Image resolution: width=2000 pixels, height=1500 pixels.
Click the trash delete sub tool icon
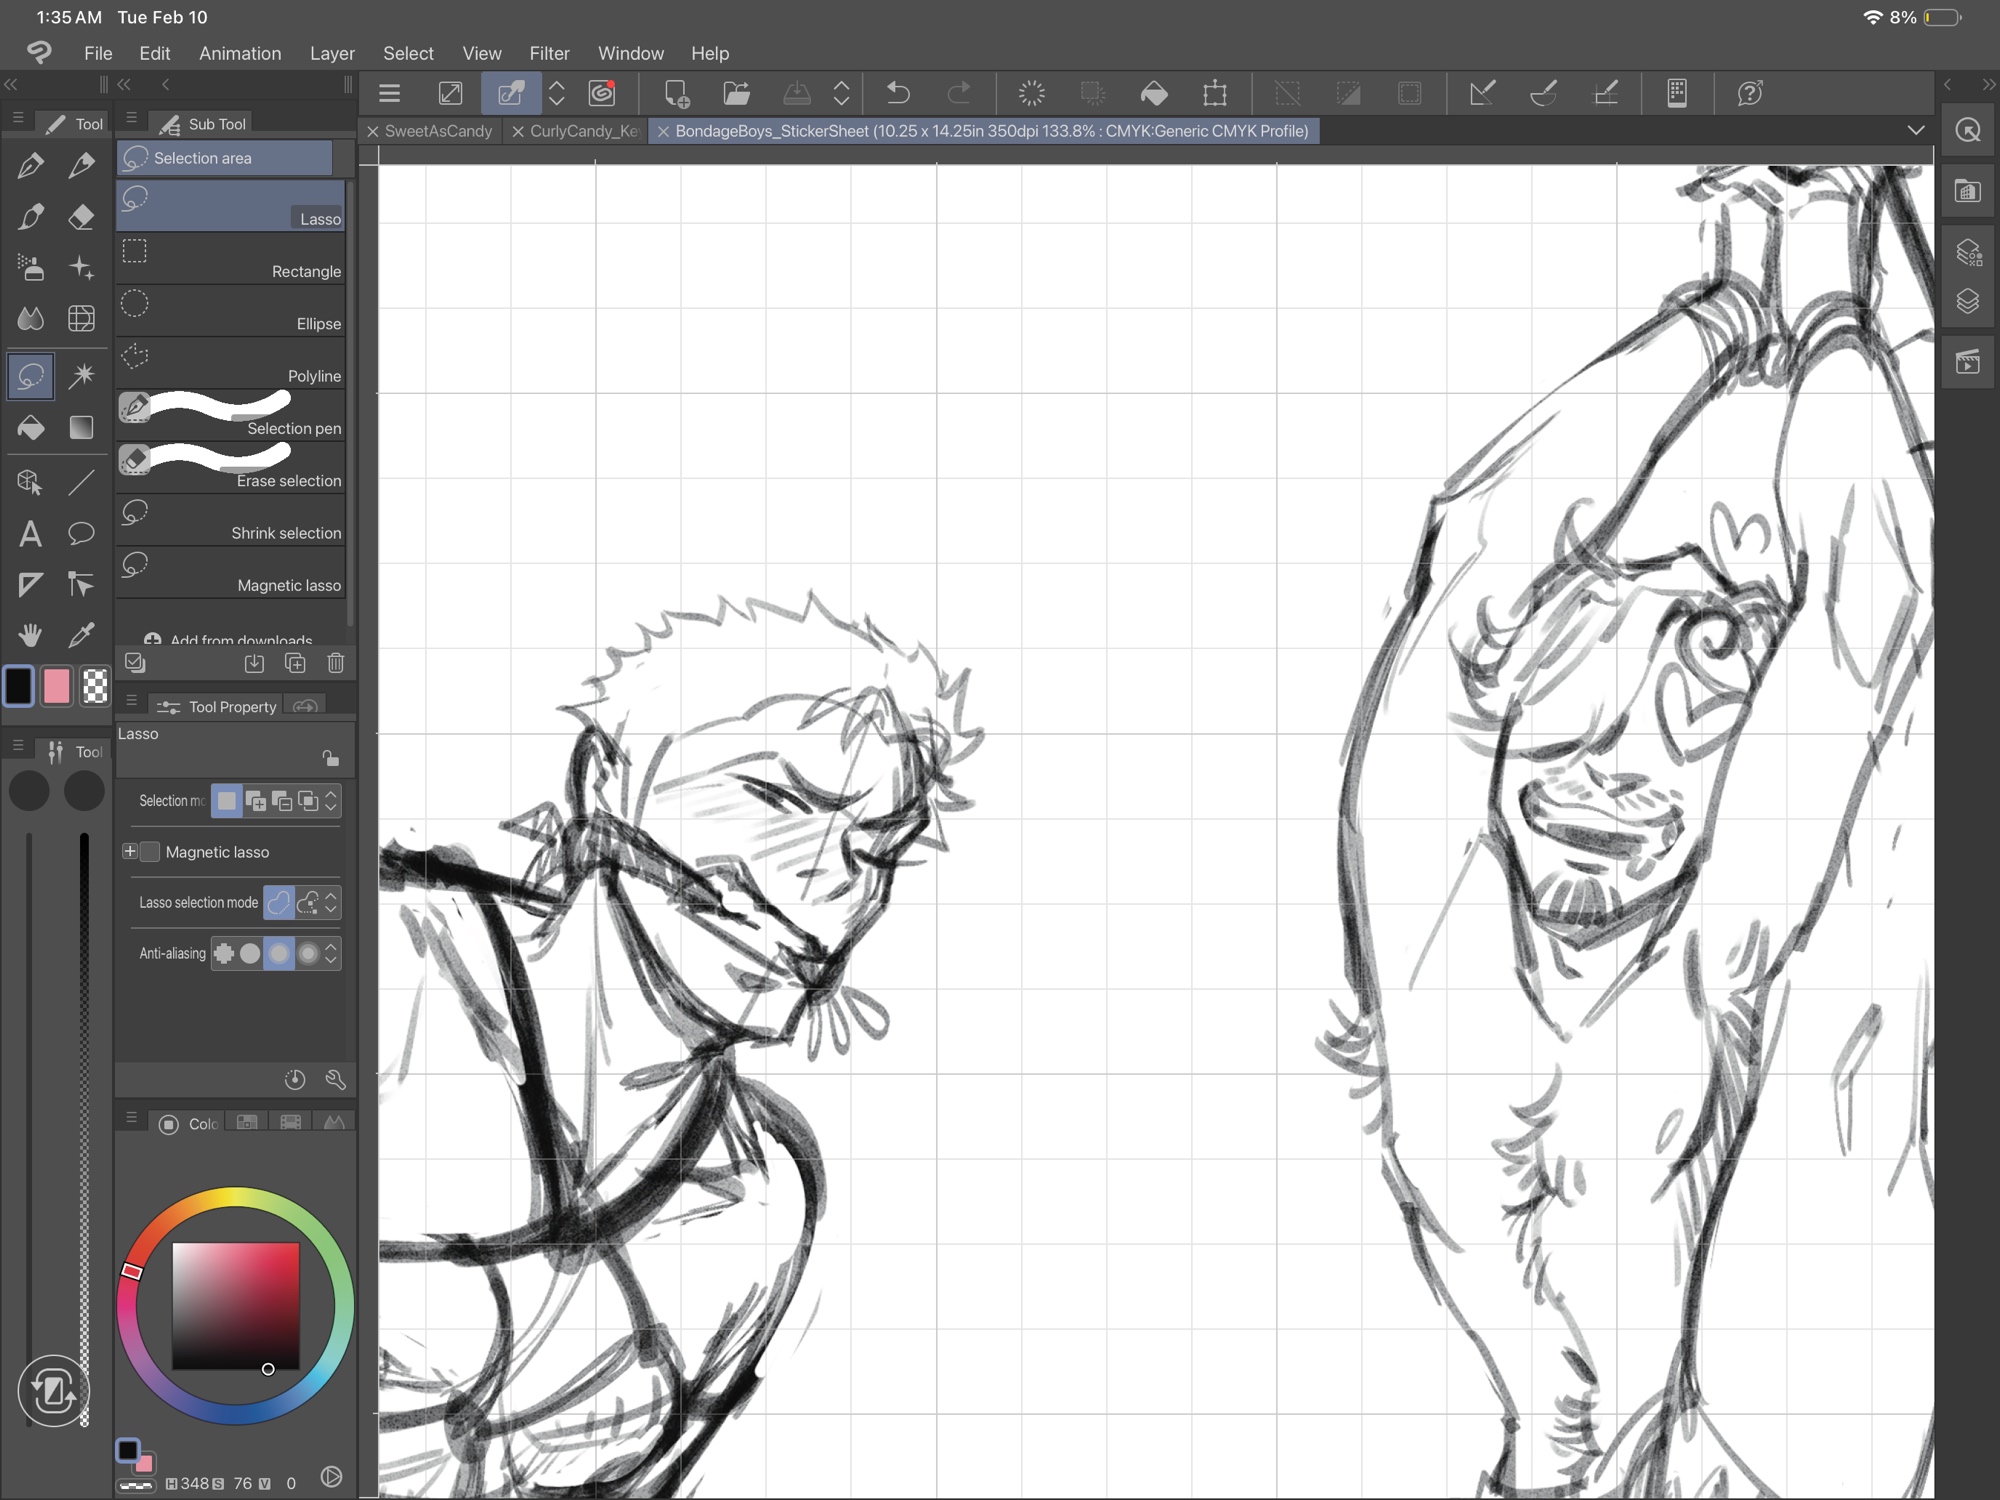(336, 663)
